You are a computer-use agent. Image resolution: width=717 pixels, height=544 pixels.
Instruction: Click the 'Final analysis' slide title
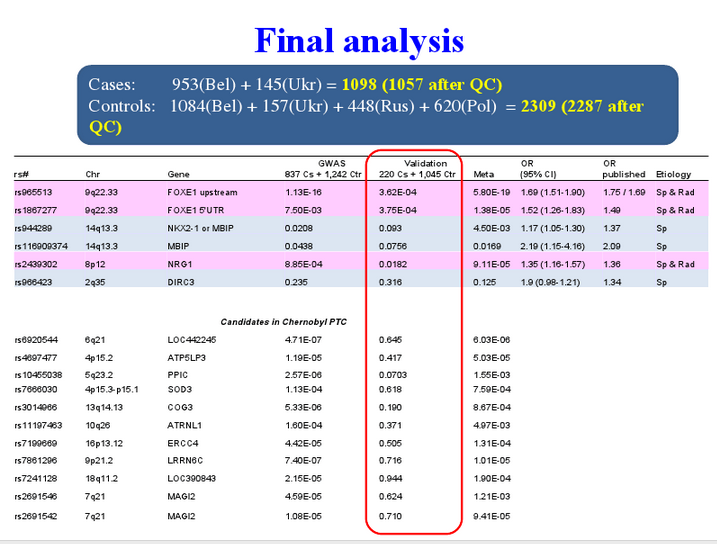click(359, 42)
